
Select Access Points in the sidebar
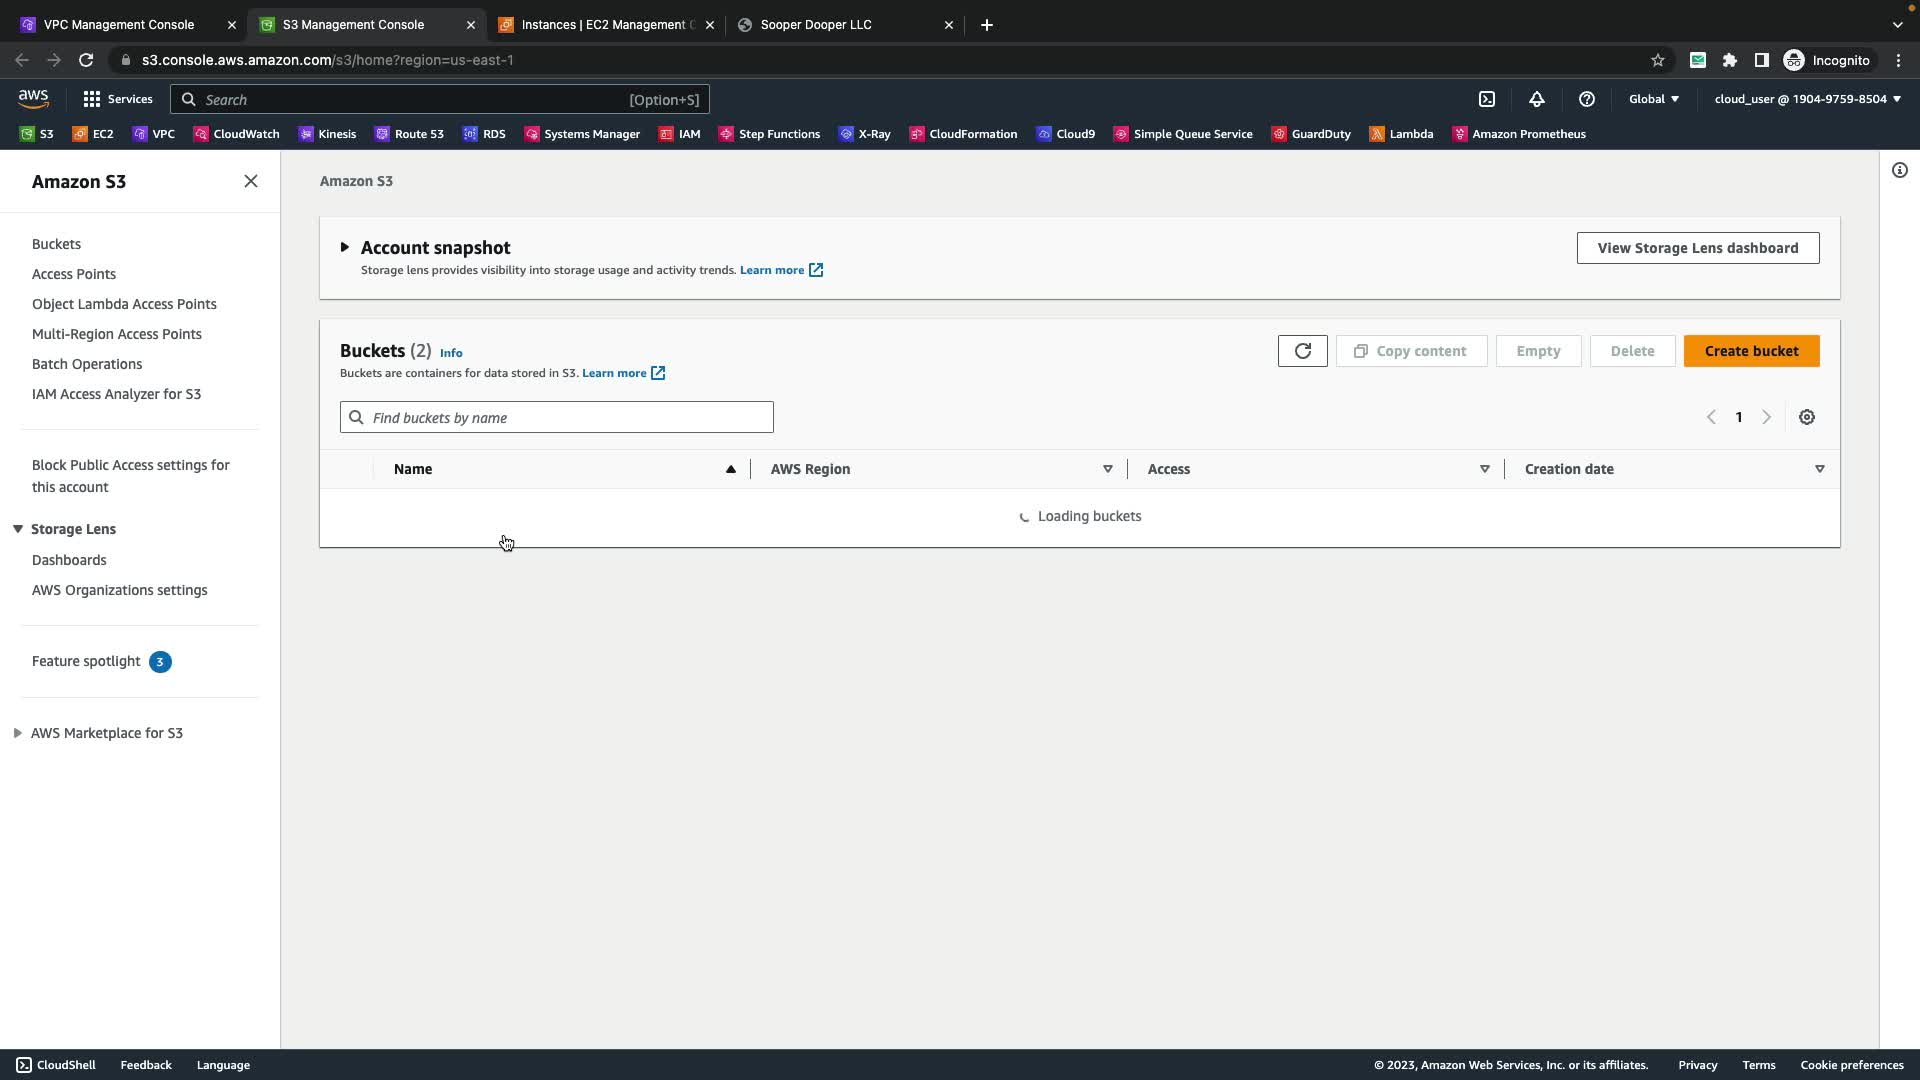[x=74, y=274]
